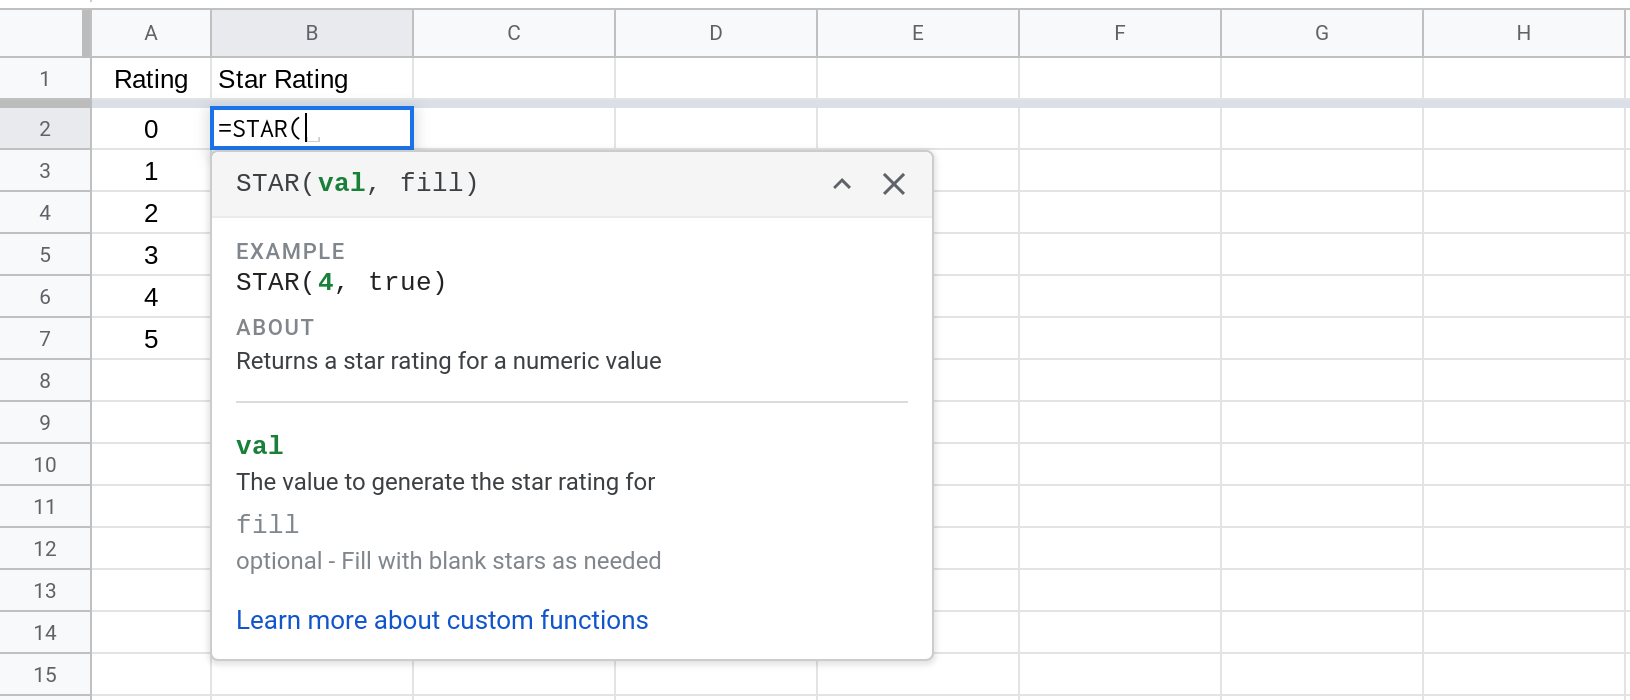Select cell A4 containing 2
This screenshot has width=1630, height=700.
(151, 213)
